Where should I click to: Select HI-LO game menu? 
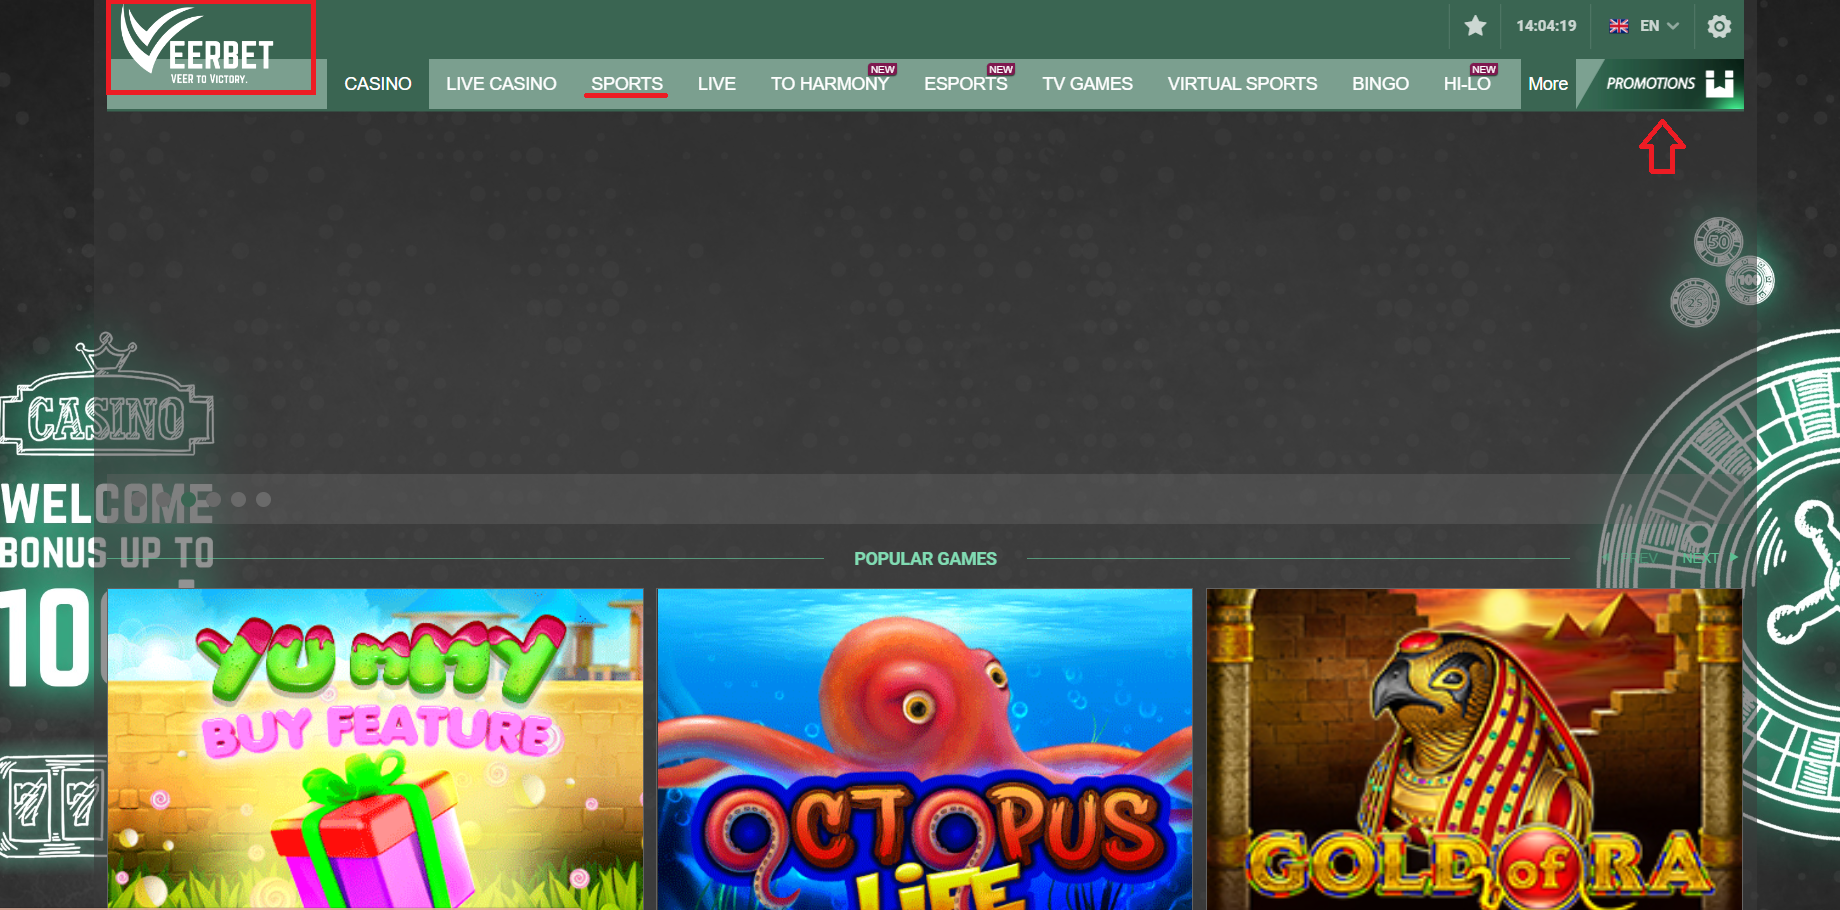pyautogui.click(x=1467, y=84)
